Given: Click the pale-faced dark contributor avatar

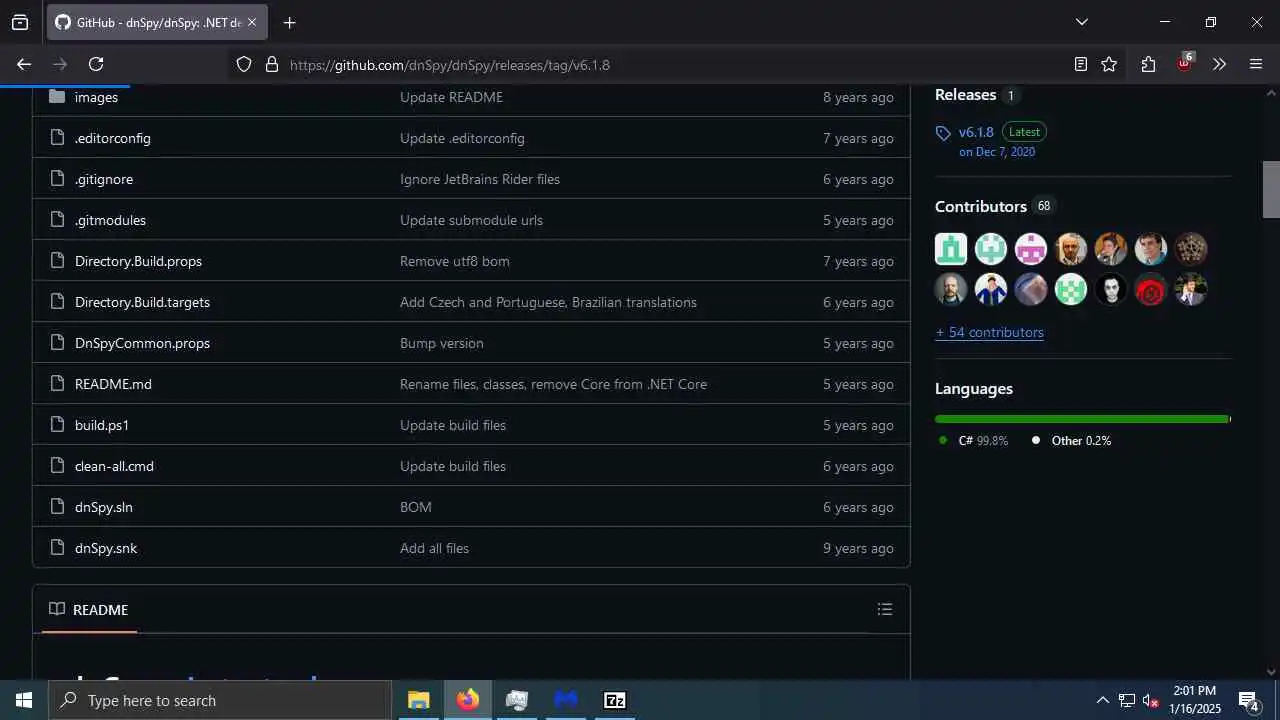Looking at the screenshot, I should (x=1111, y=289).
